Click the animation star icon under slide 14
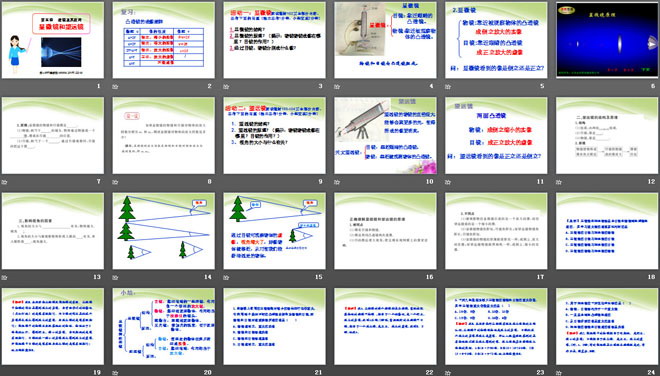 pos(115,277)
